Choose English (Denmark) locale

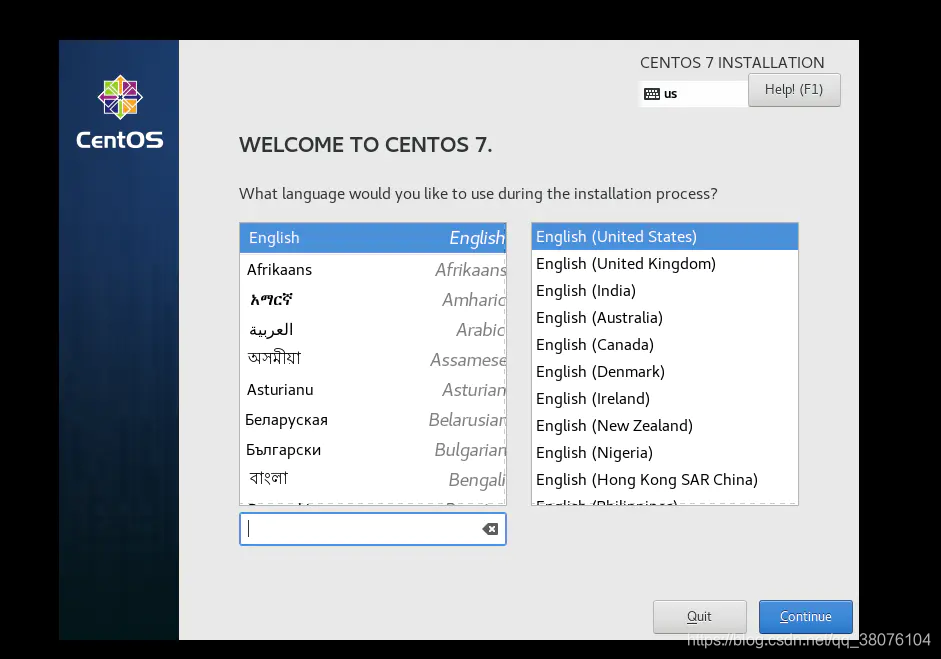point(664,372)
